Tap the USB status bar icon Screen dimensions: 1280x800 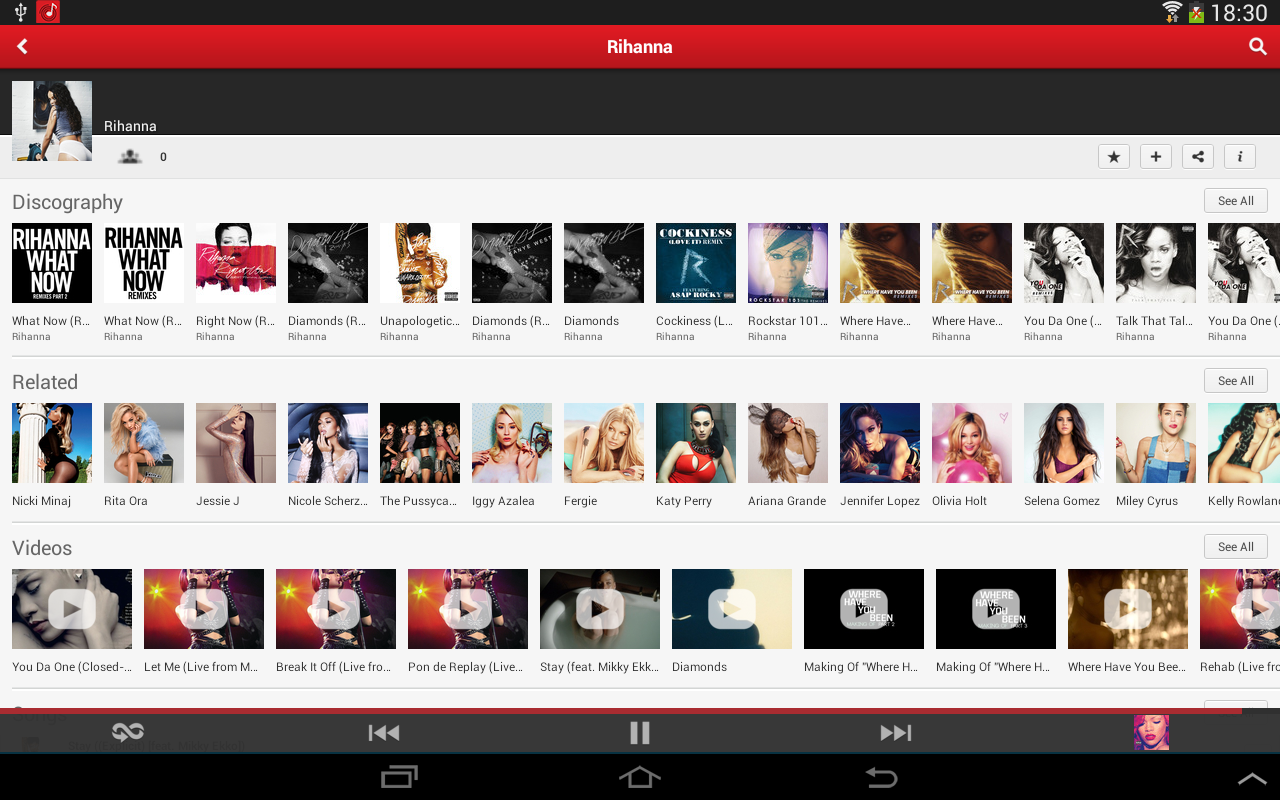[20, 12]
